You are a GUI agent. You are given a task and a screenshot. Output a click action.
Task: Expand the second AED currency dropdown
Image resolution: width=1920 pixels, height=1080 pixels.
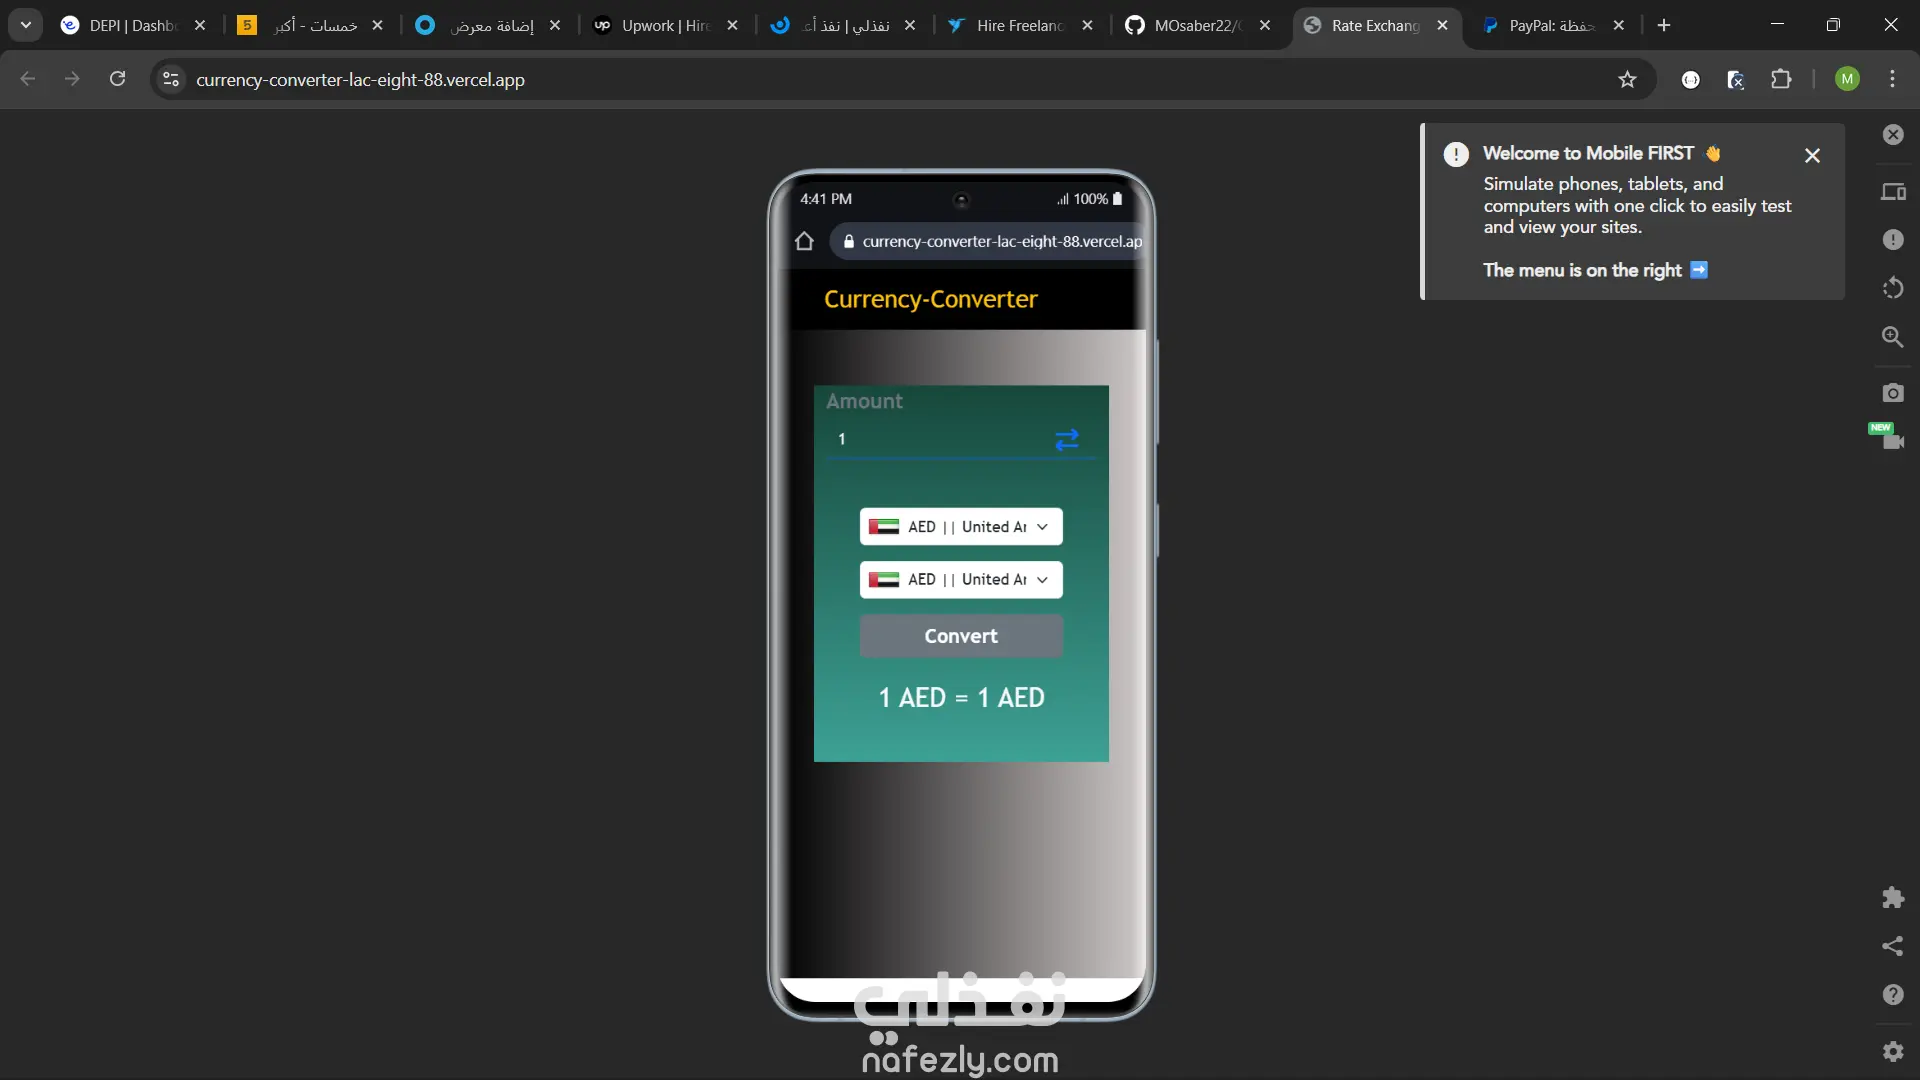960,580
